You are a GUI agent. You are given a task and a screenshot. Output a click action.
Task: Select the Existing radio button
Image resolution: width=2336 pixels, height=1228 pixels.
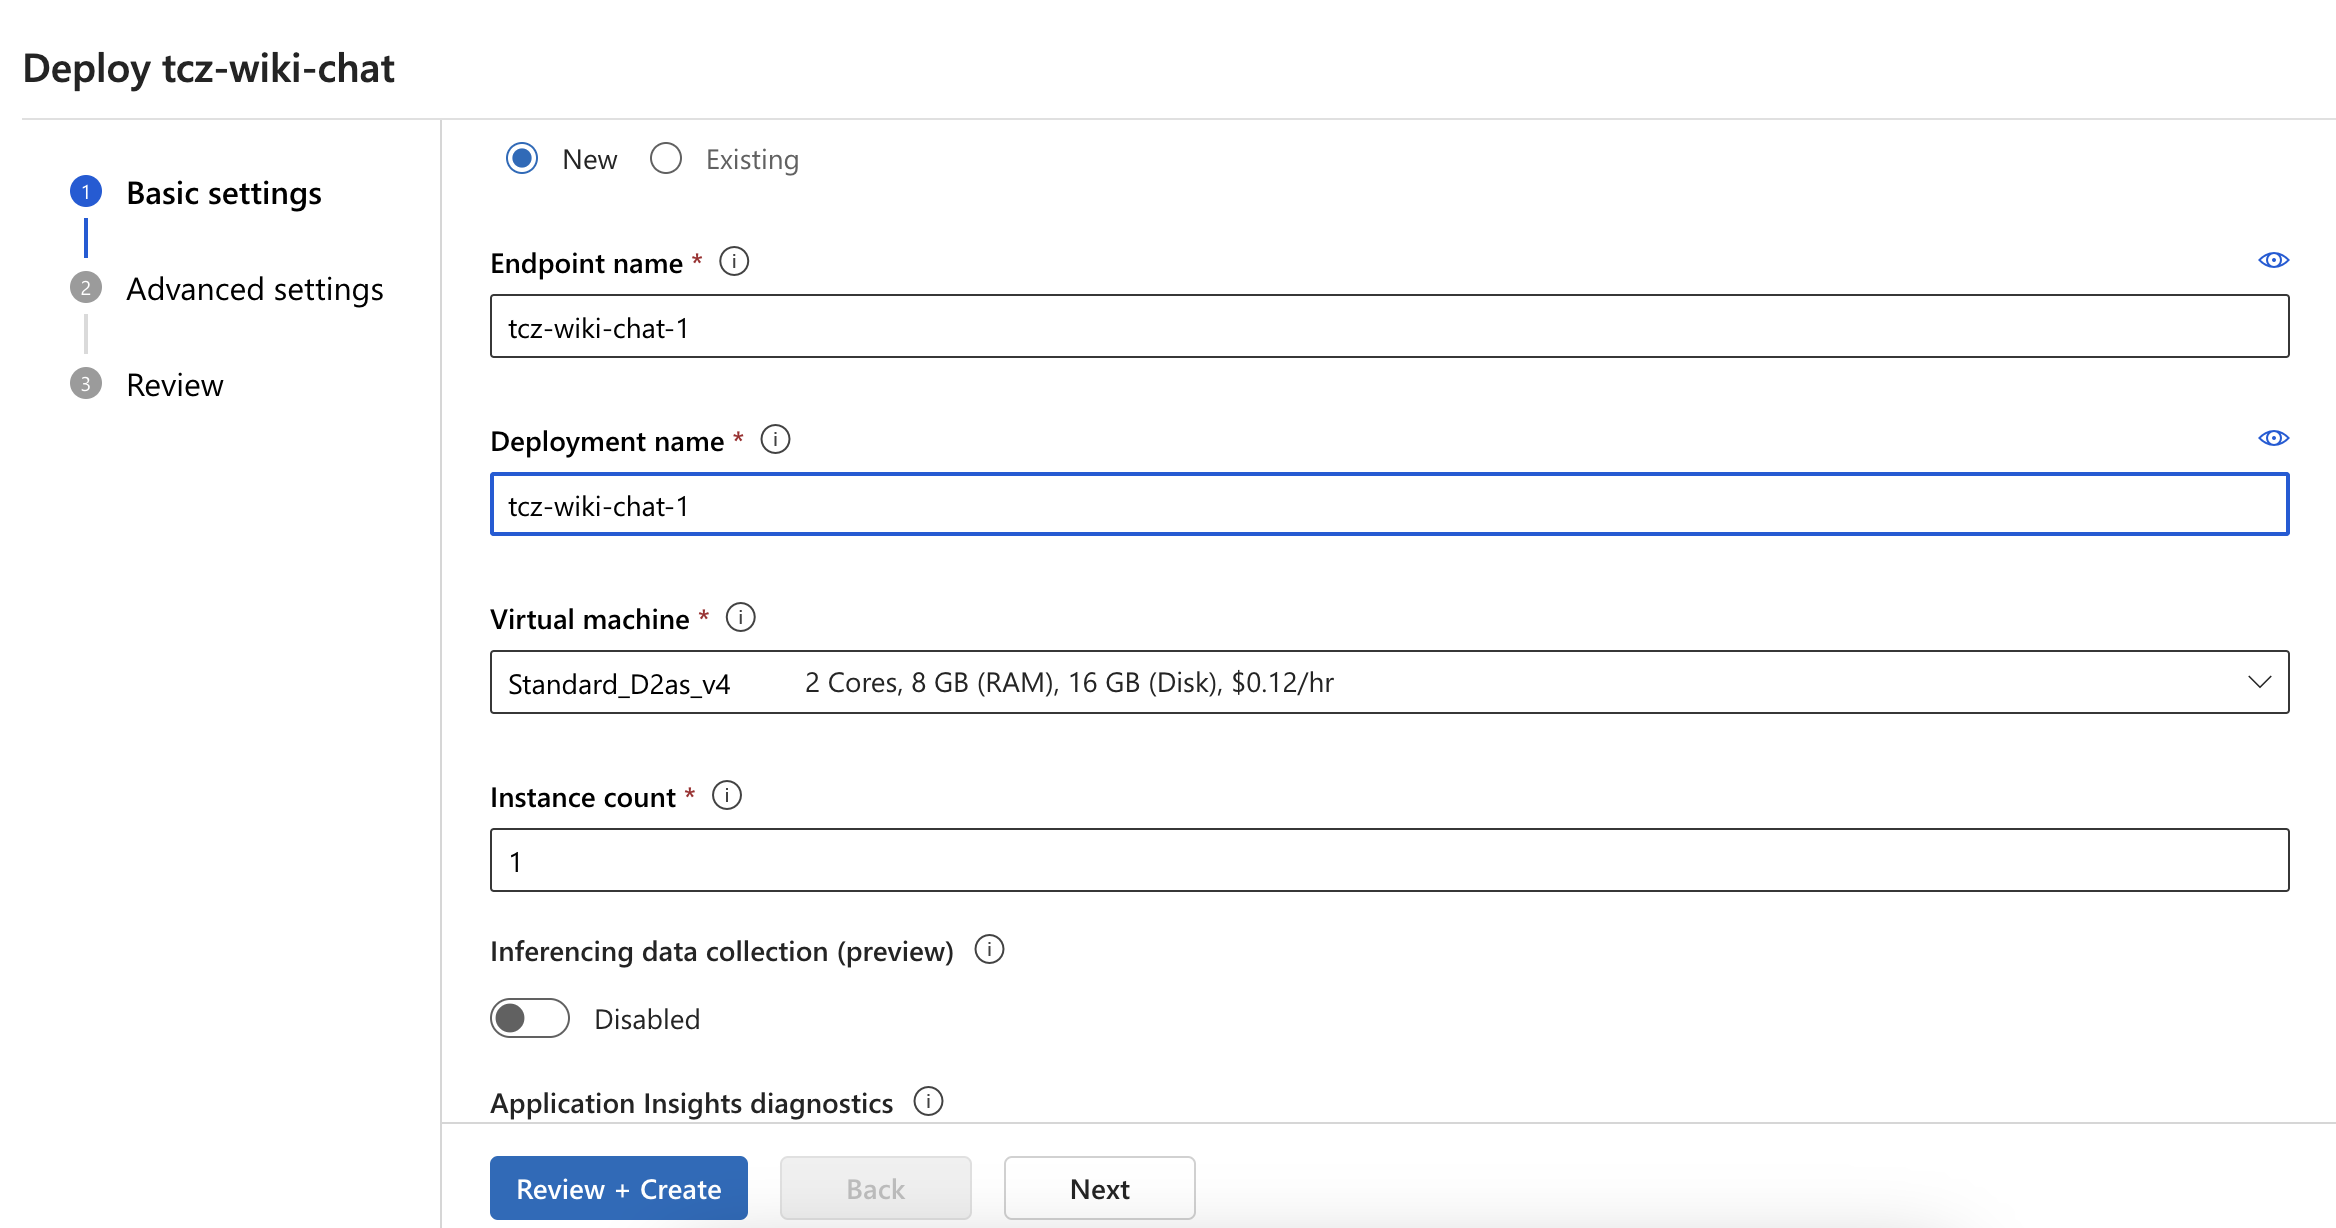click(x=666, y=158)
